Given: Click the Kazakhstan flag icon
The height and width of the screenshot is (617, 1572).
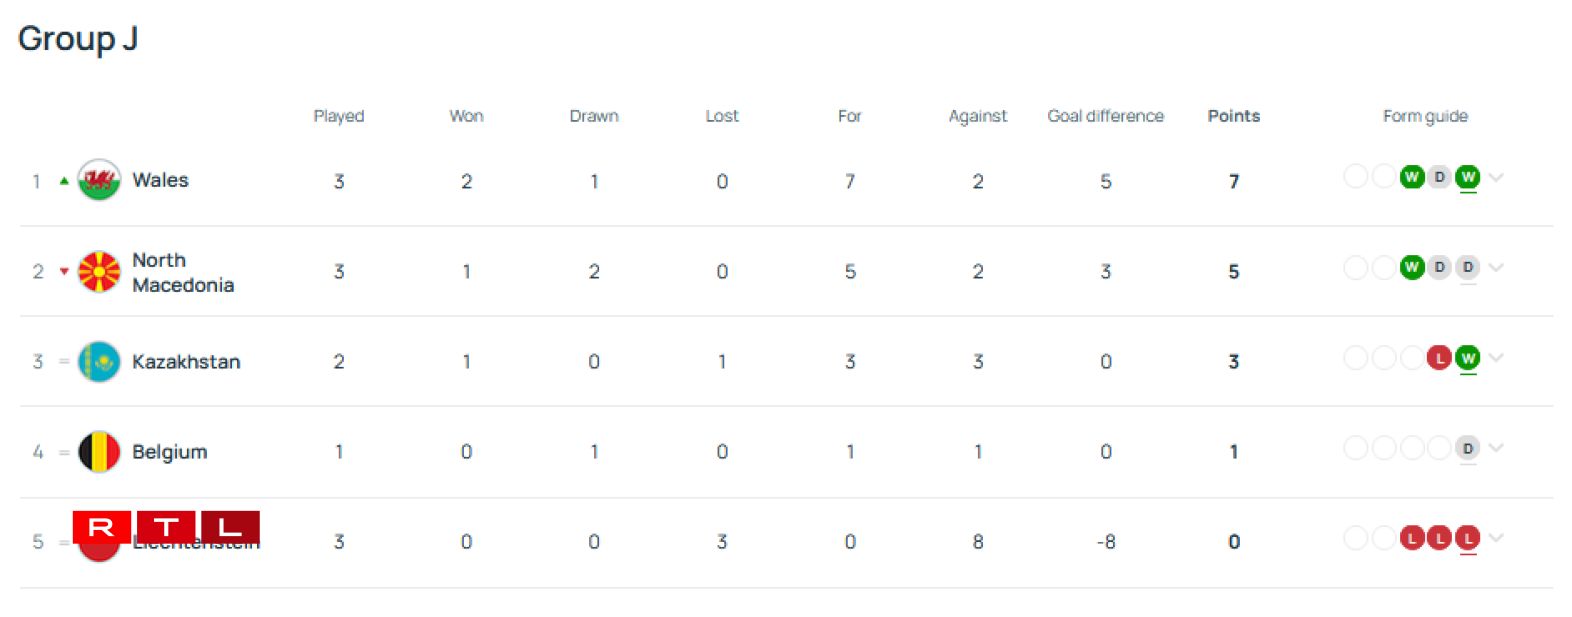Looking at the screenshot, I should pos(99,361).
